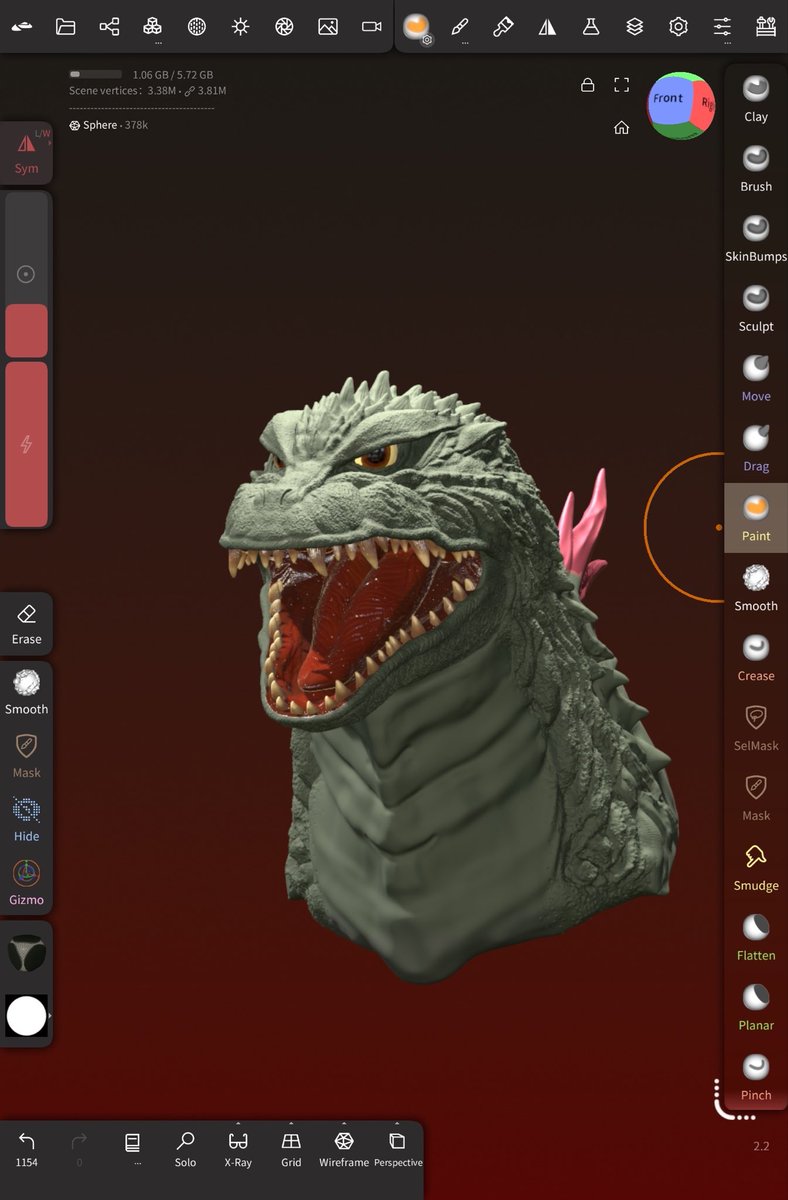Adjust the brush radius slider
Image resolution: width=788 pixels, height=1200 pixels.
click(26, 274)
